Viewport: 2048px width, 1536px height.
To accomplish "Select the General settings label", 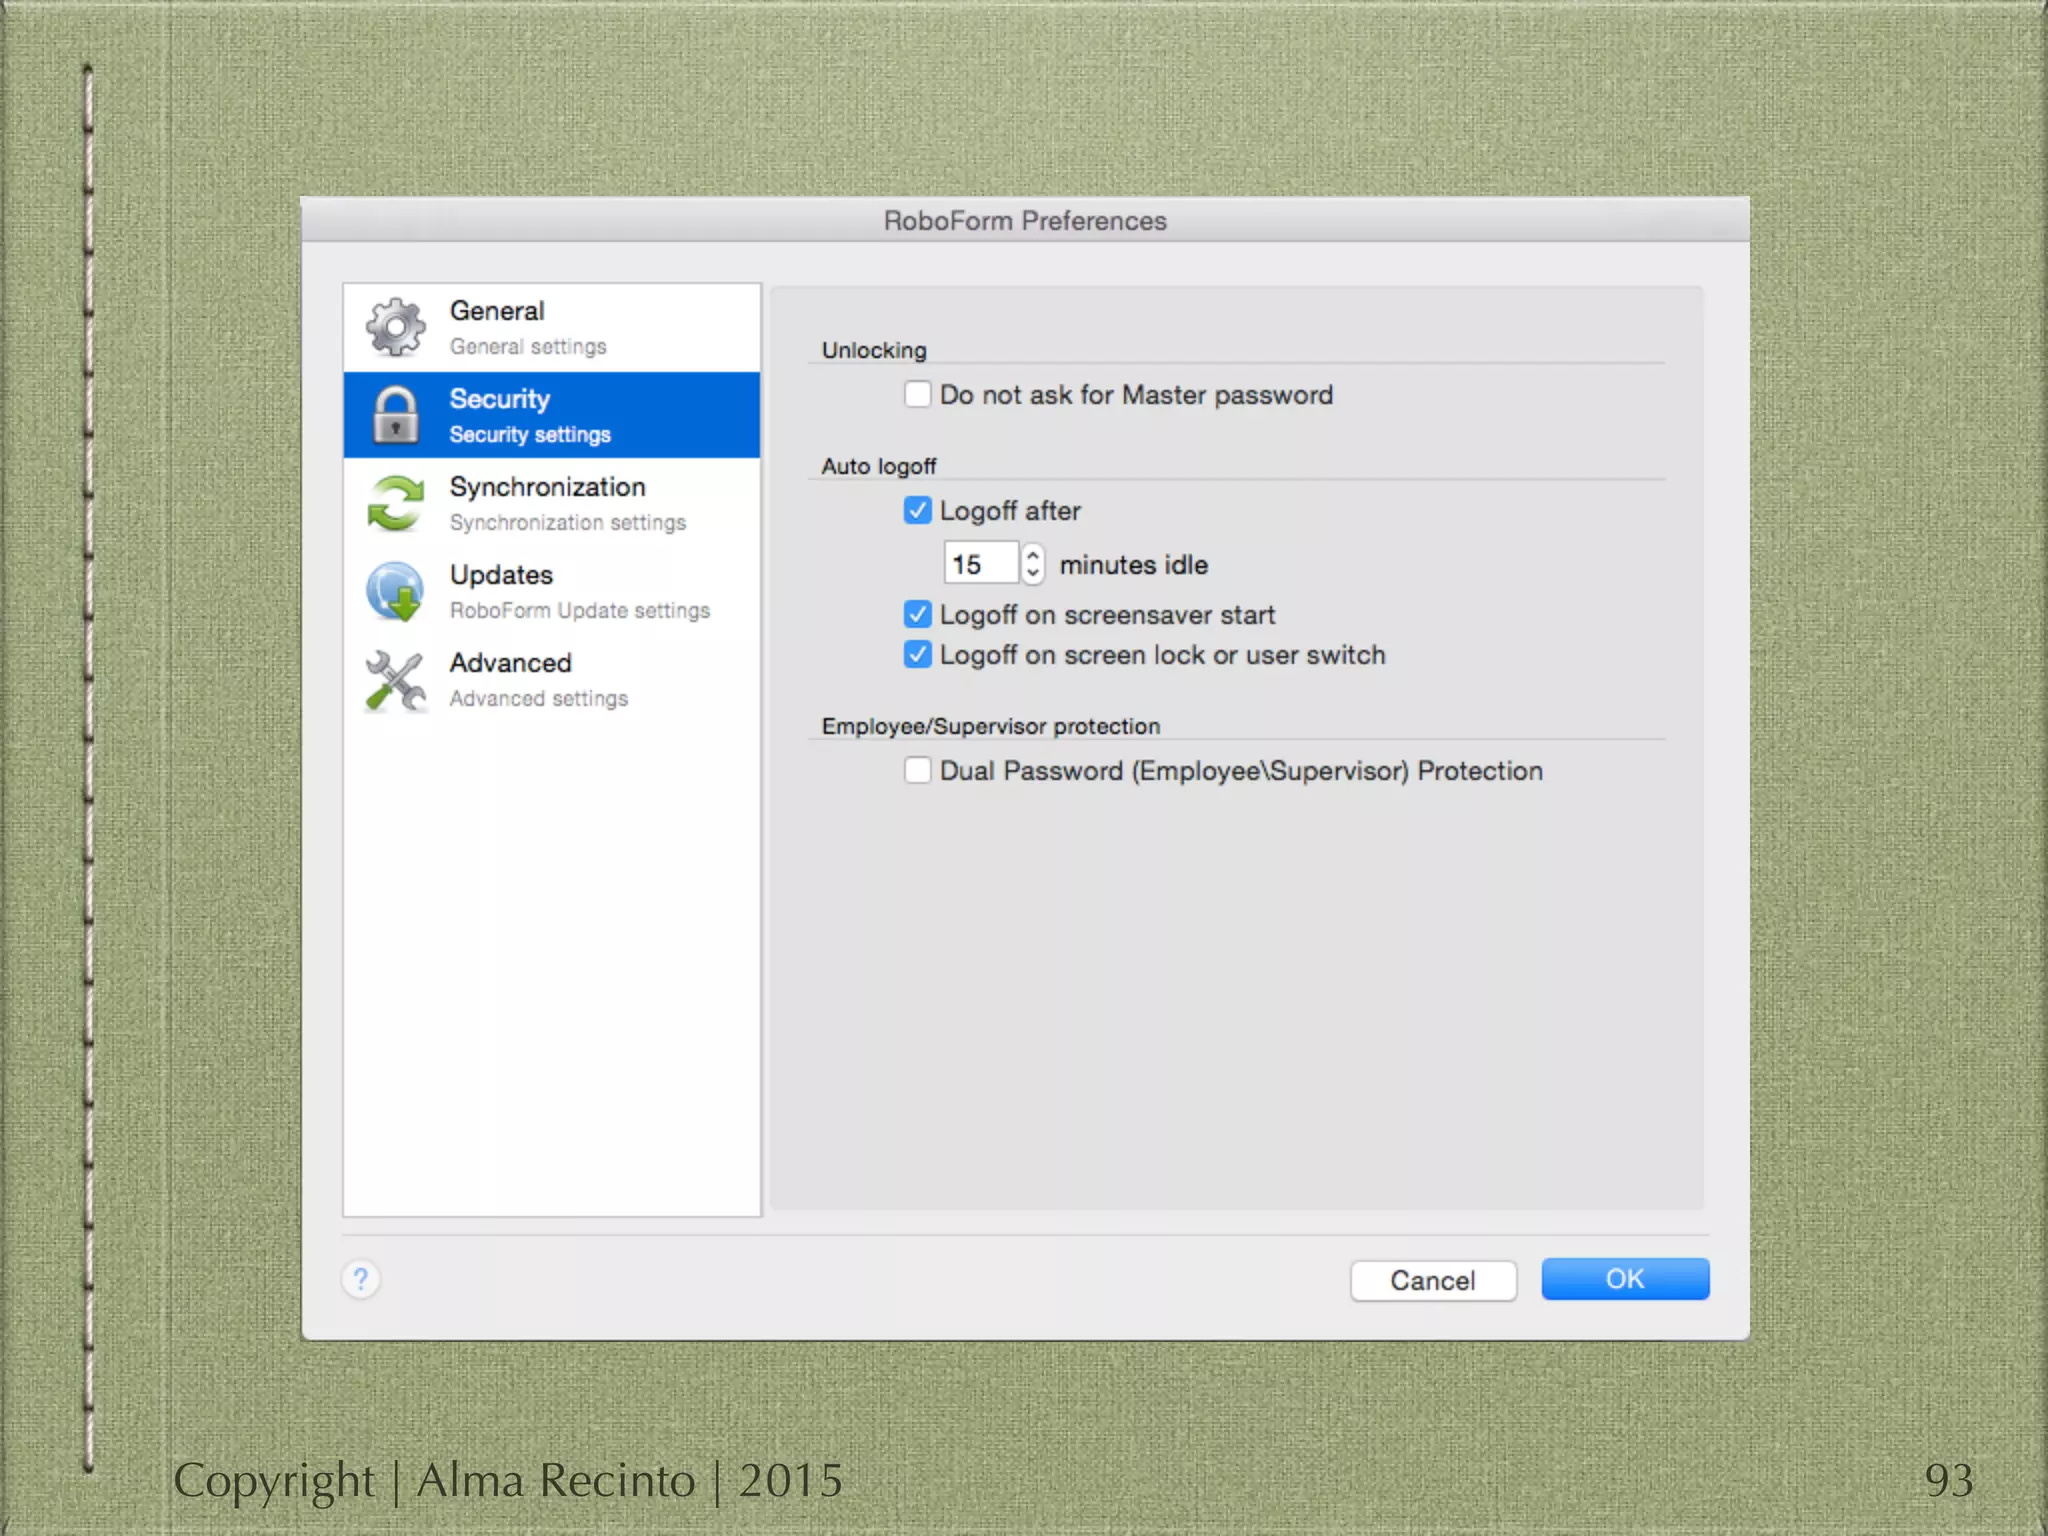I will [x=528, y=346].
